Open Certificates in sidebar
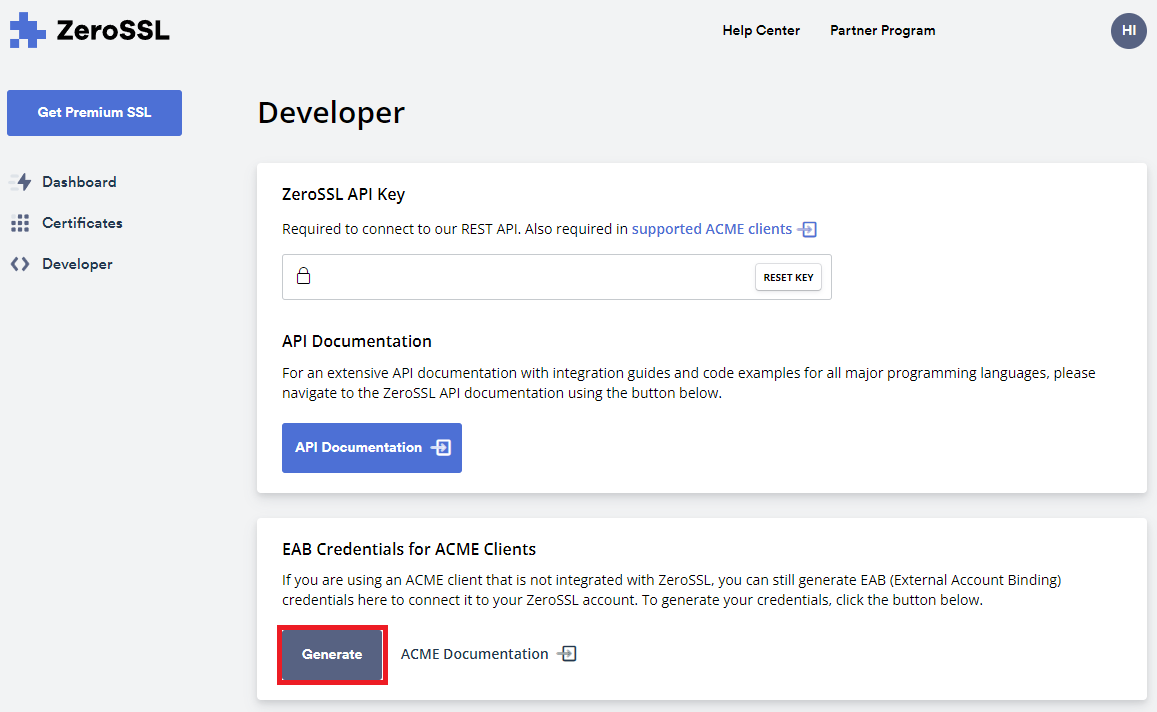Screen dimensions: 1157x712 point(82,223)
